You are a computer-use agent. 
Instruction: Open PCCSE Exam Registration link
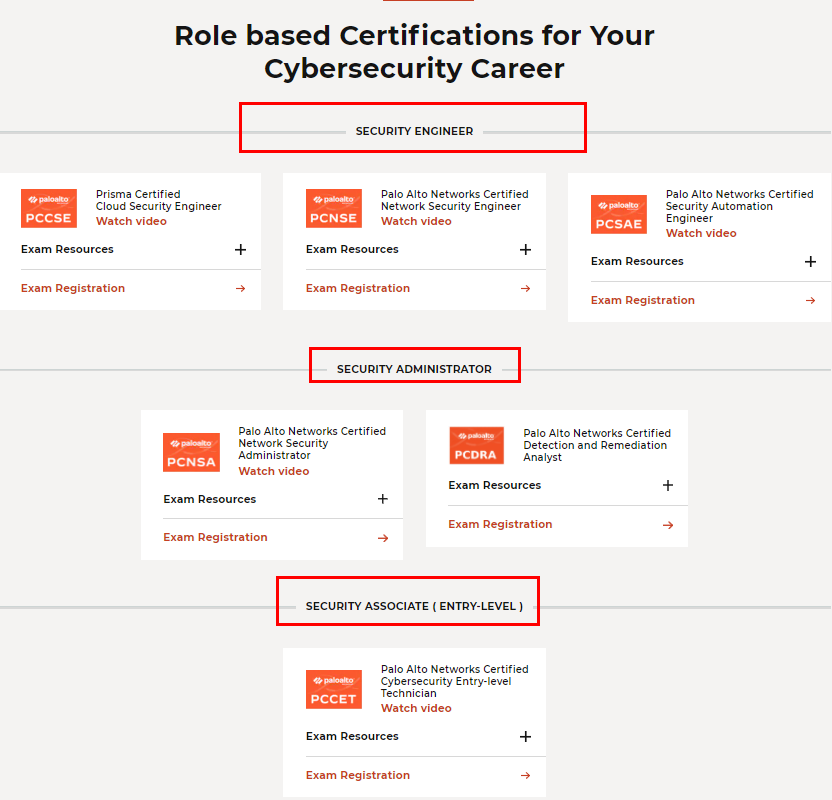pyautogui.click(x=73, y=288)
